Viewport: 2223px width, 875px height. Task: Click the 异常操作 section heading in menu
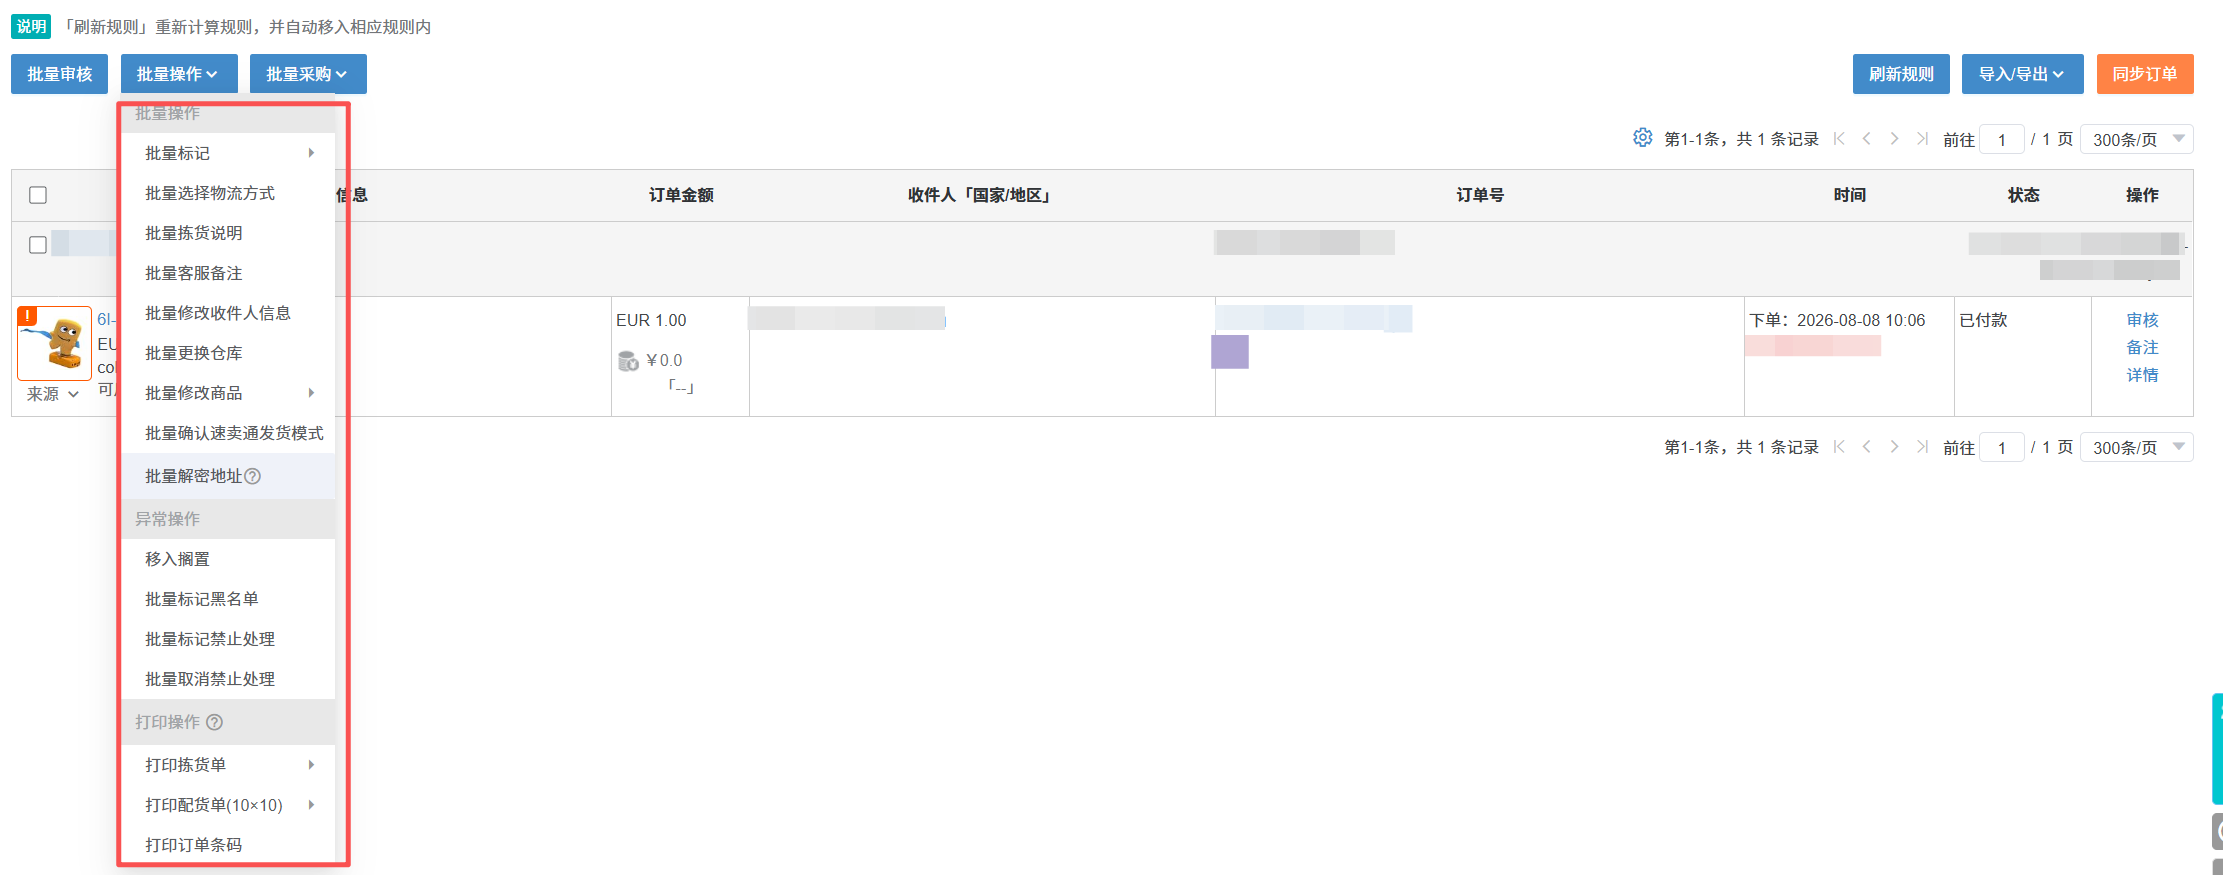(x=168, y=519)
